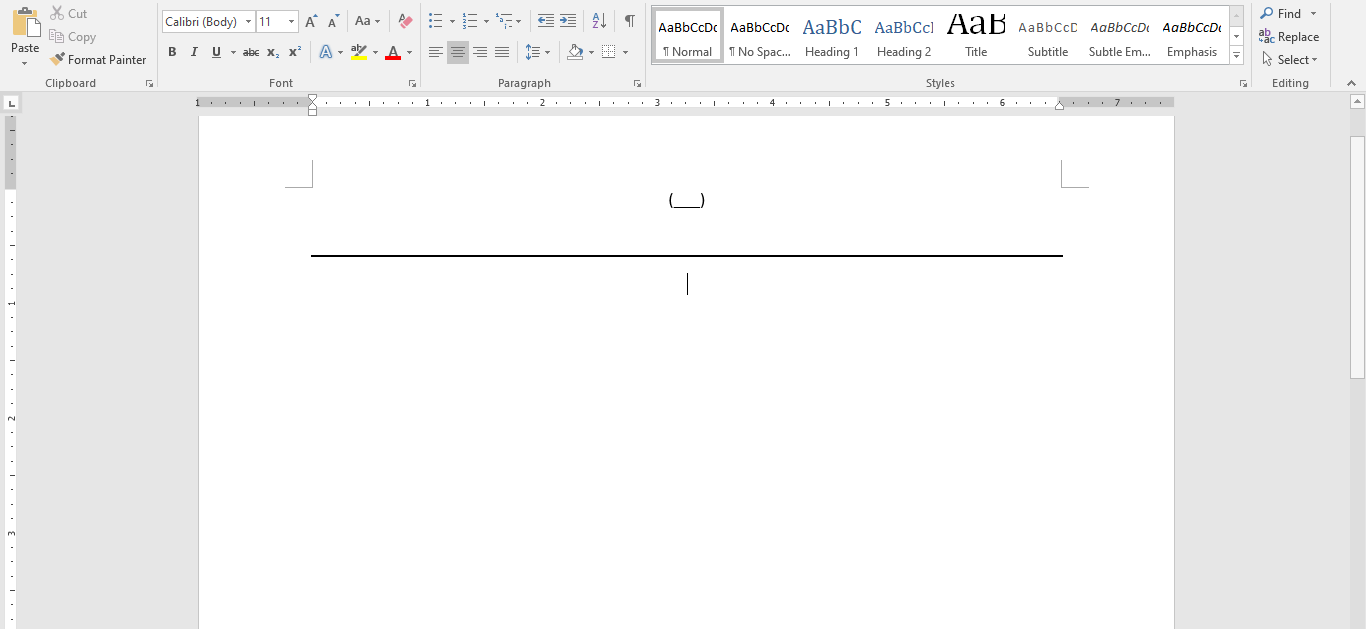Open the Paste options dropdown arrow

pos(25,63)
